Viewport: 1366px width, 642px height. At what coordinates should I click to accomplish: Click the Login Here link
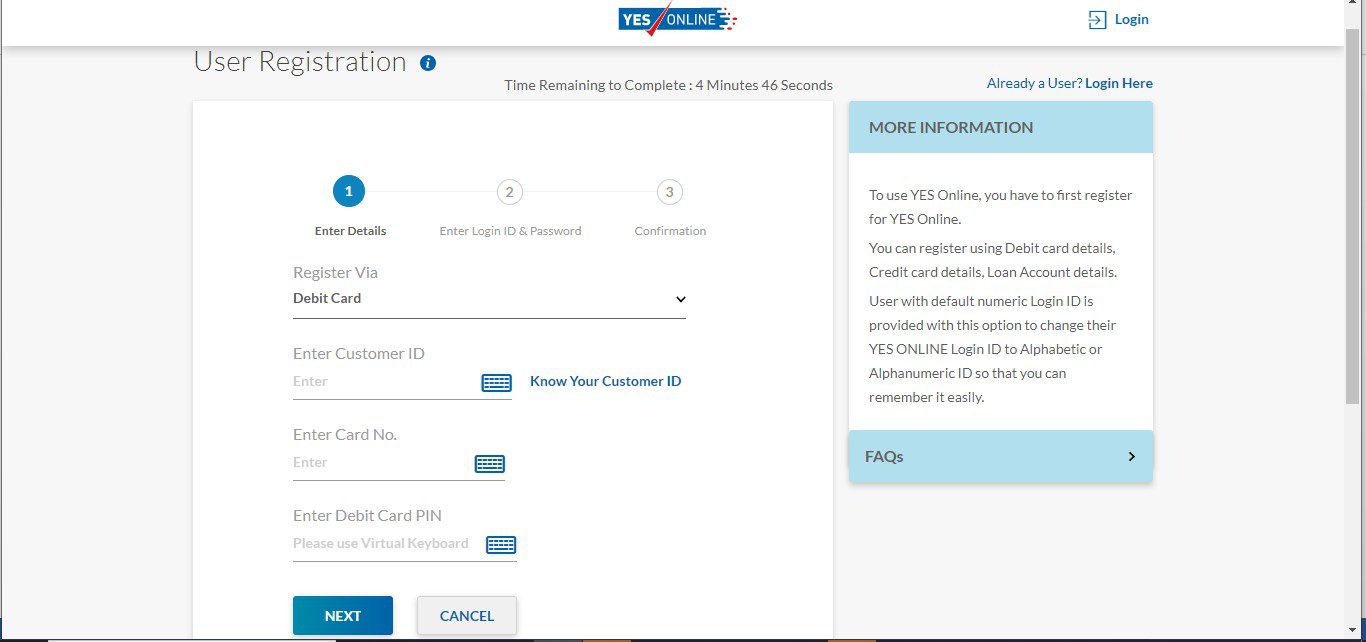click(1119, 83)
